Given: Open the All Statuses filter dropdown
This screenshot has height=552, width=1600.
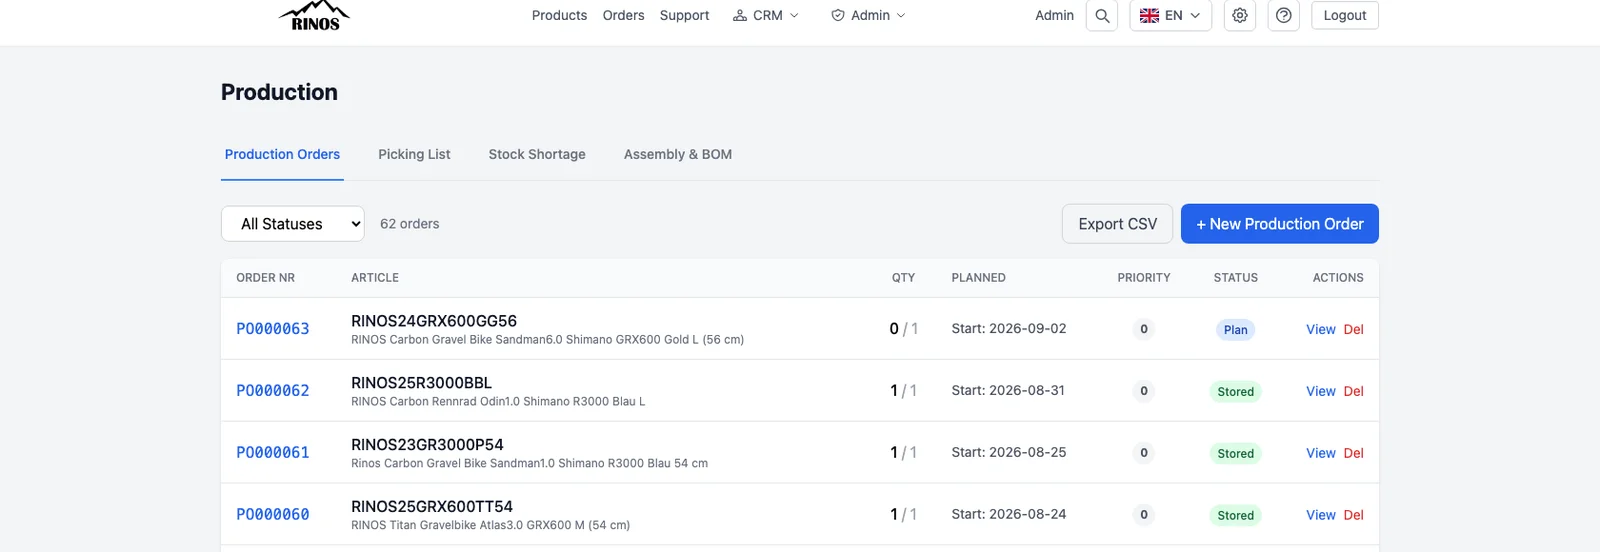Looking at the screenshot, I should pyautogui.click(x=293, y=224).
